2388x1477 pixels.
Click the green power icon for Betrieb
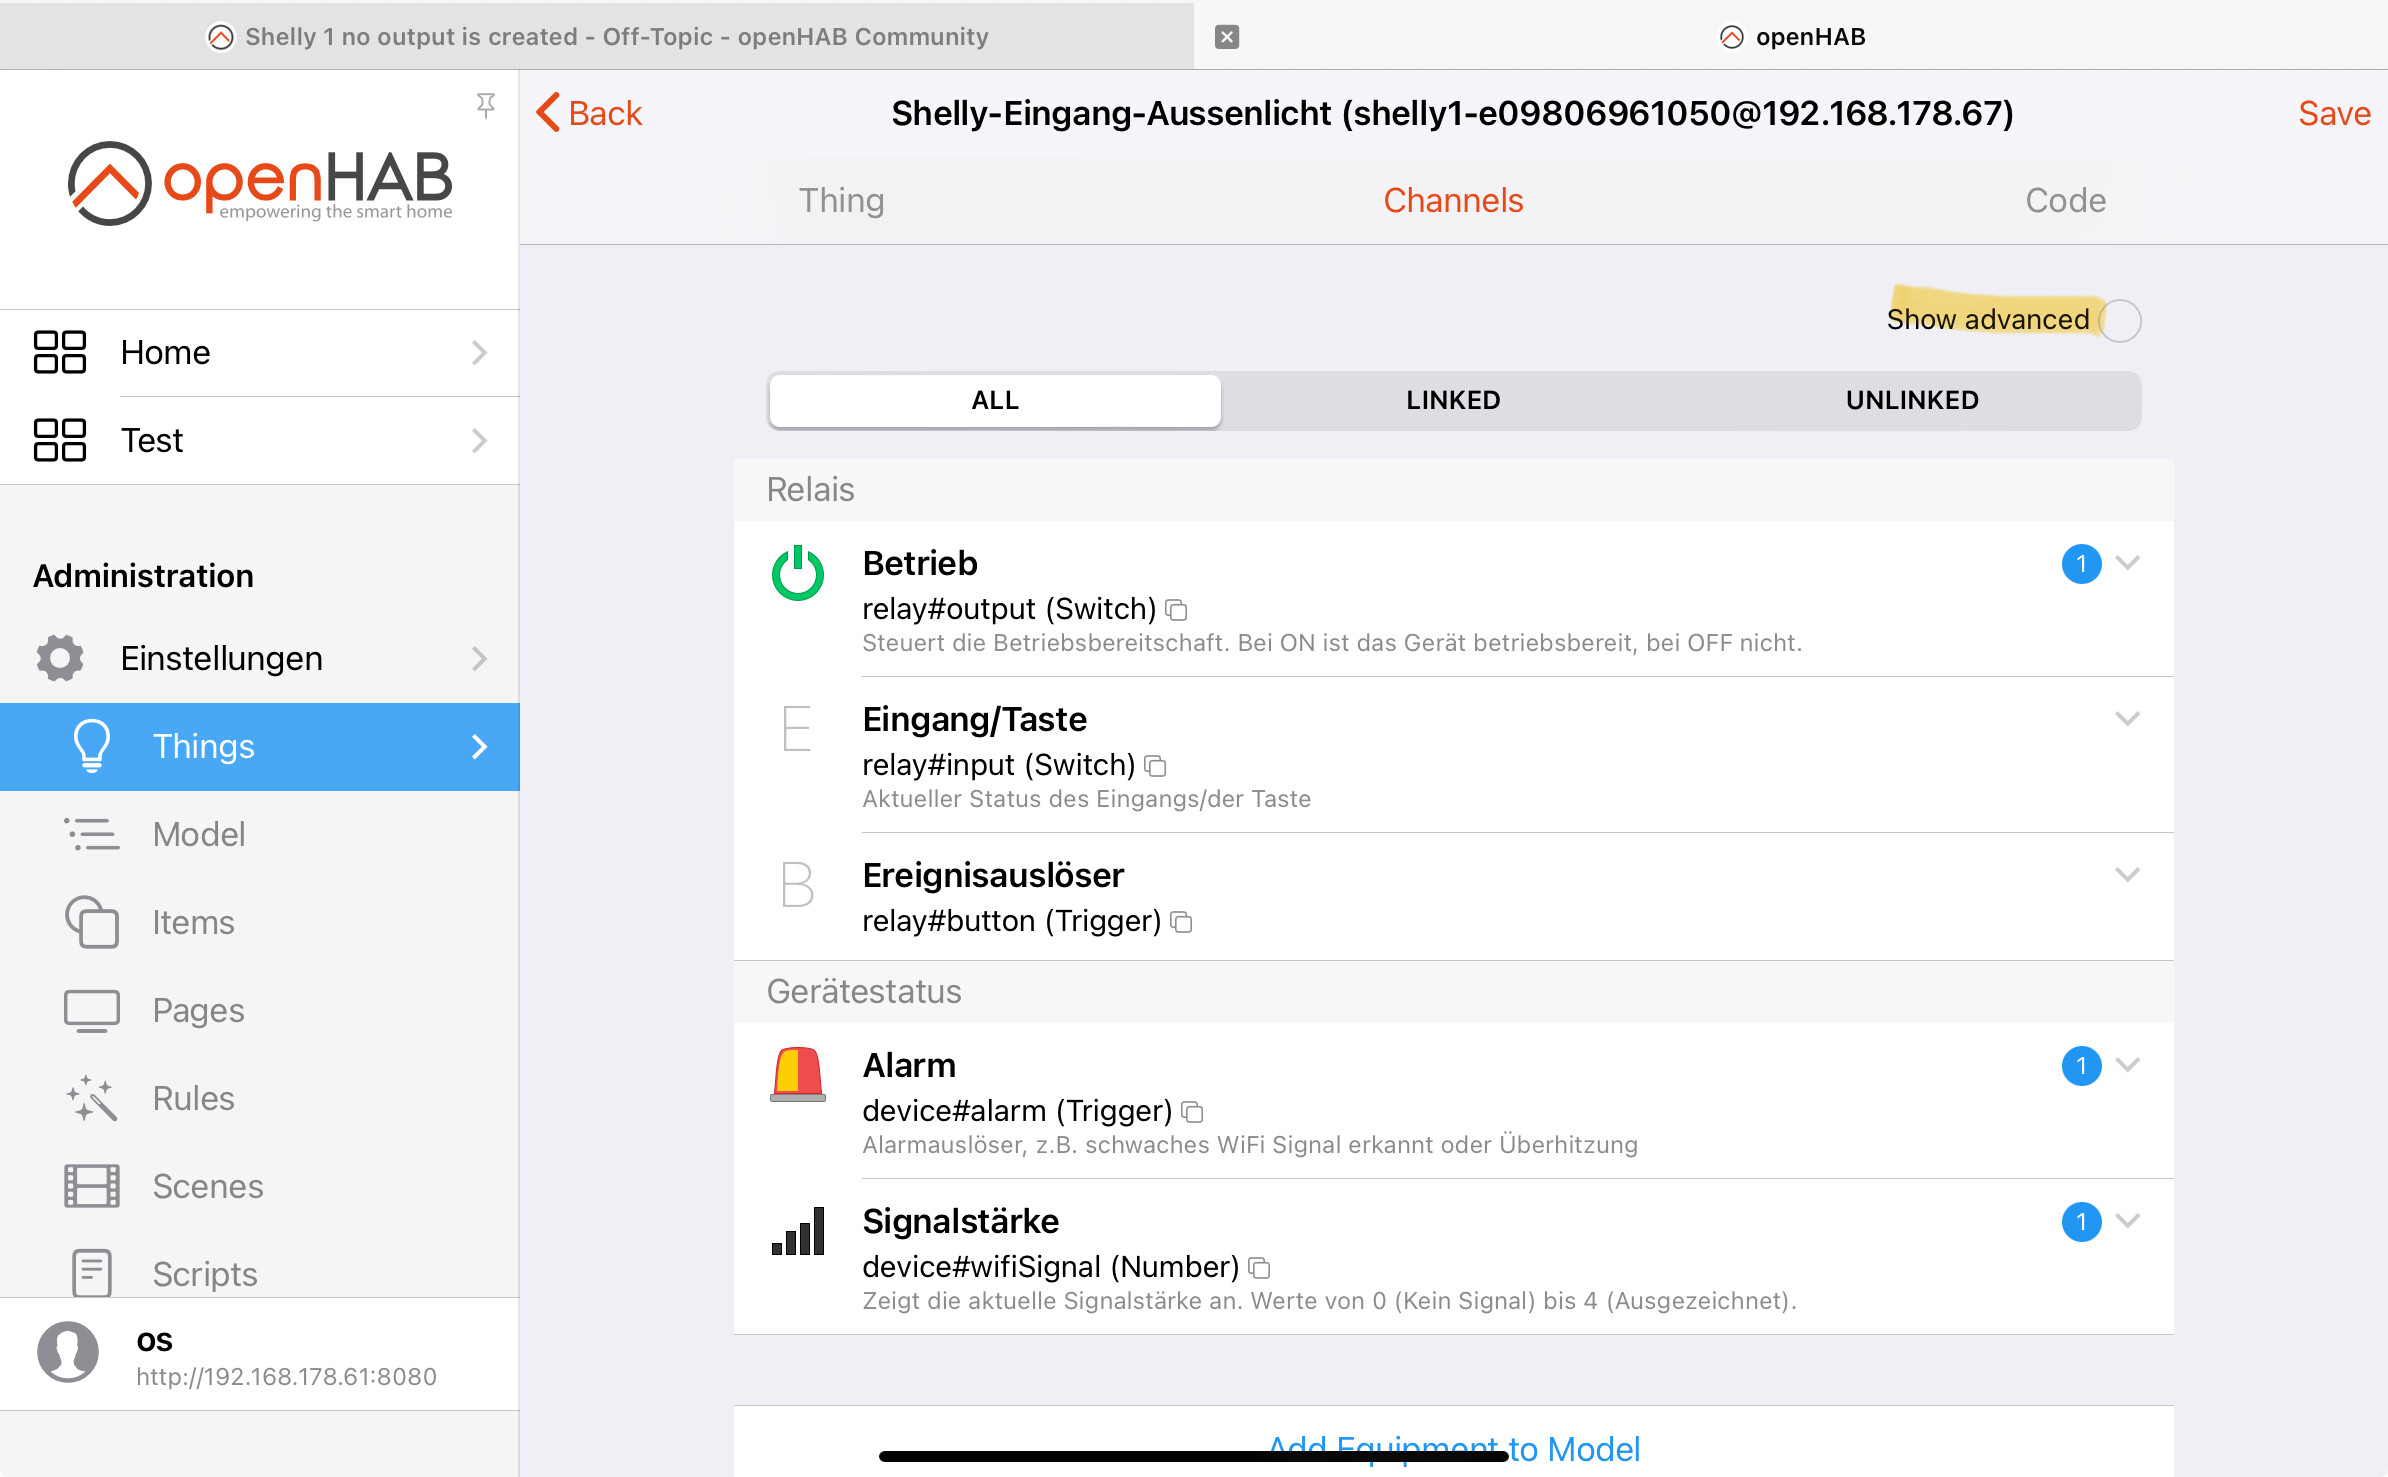(798, 572)
